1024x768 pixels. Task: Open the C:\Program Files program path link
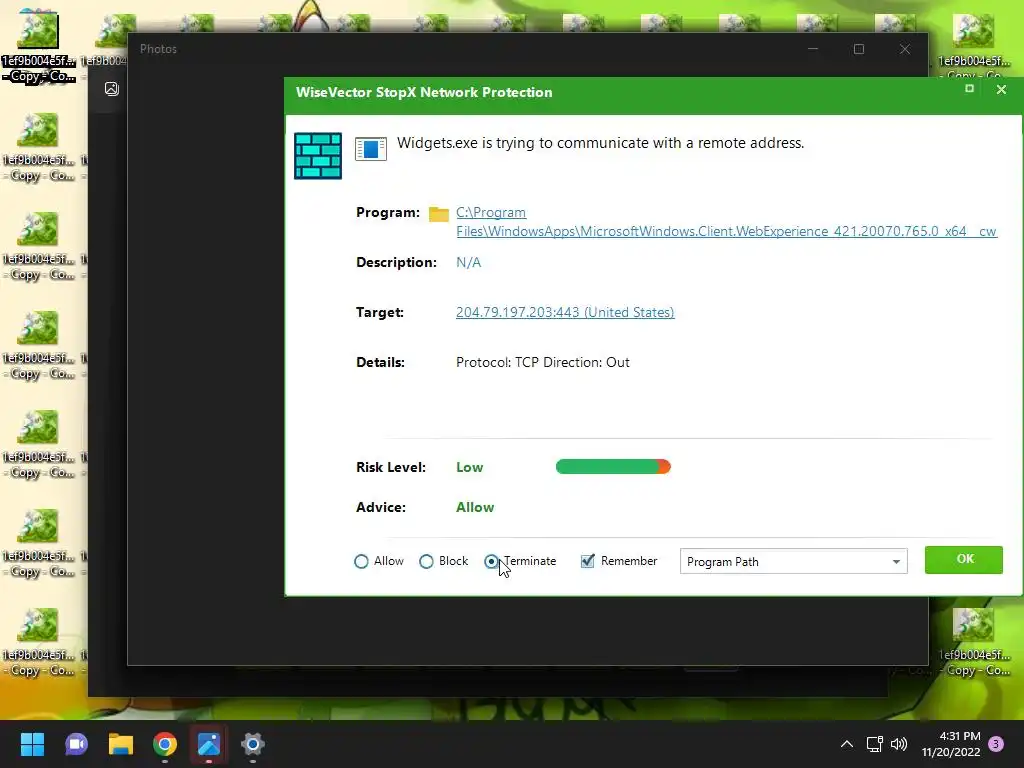(726, 222)
